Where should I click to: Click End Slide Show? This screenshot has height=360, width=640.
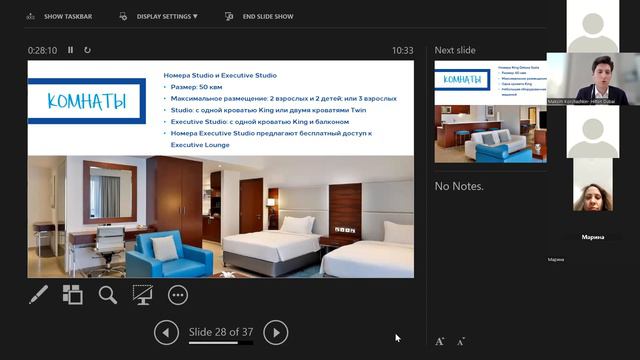pos(268,16)
